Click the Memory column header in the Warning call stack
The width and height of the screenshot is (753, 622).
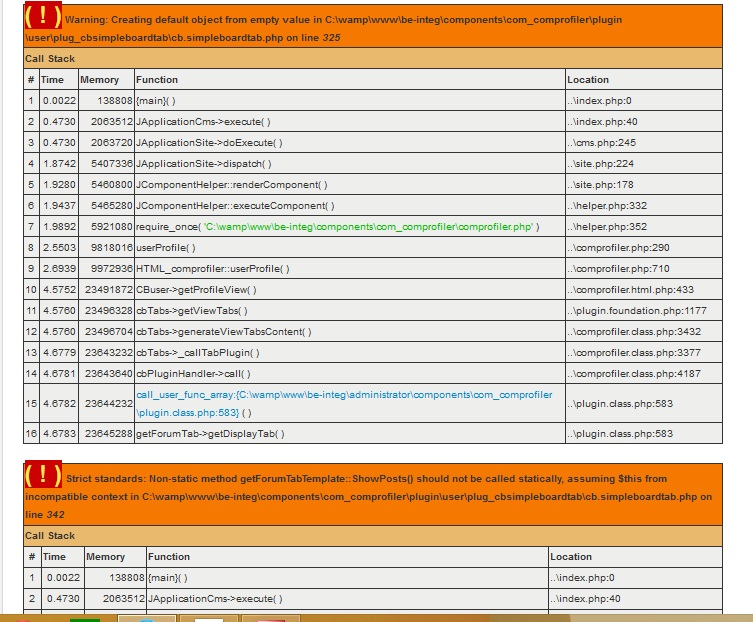99,80
